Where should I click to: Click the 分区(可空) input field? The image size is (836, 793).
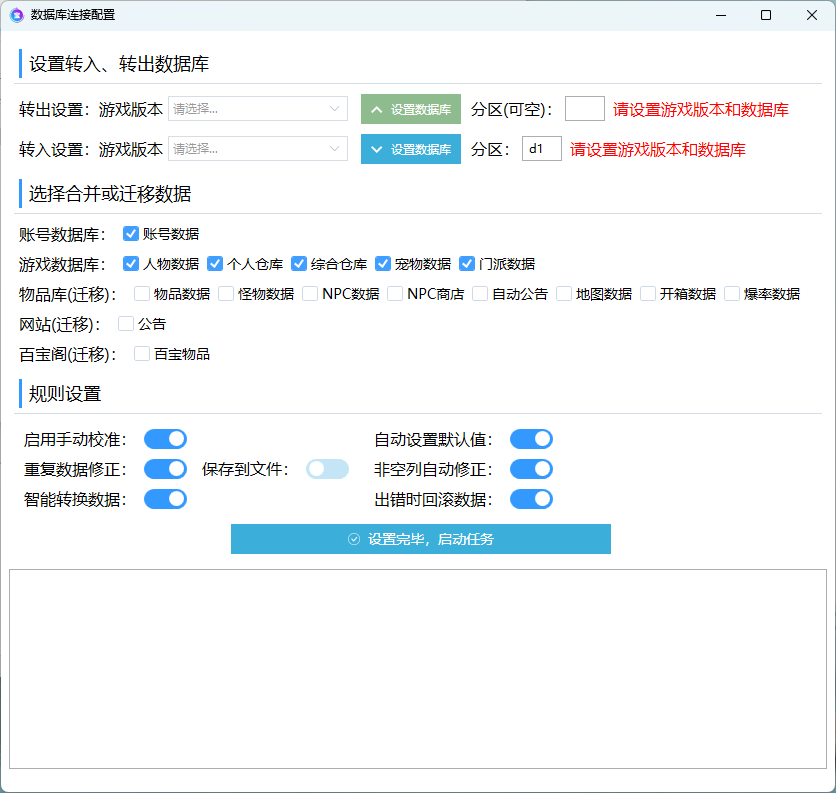tap(584, 109)
